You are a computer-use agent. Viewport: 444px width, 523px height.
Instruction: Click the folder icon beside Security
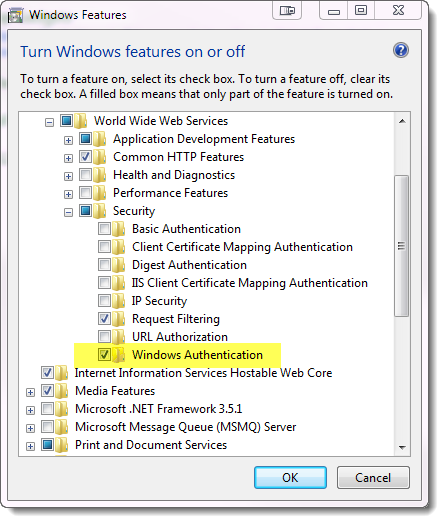click(100, 211)
